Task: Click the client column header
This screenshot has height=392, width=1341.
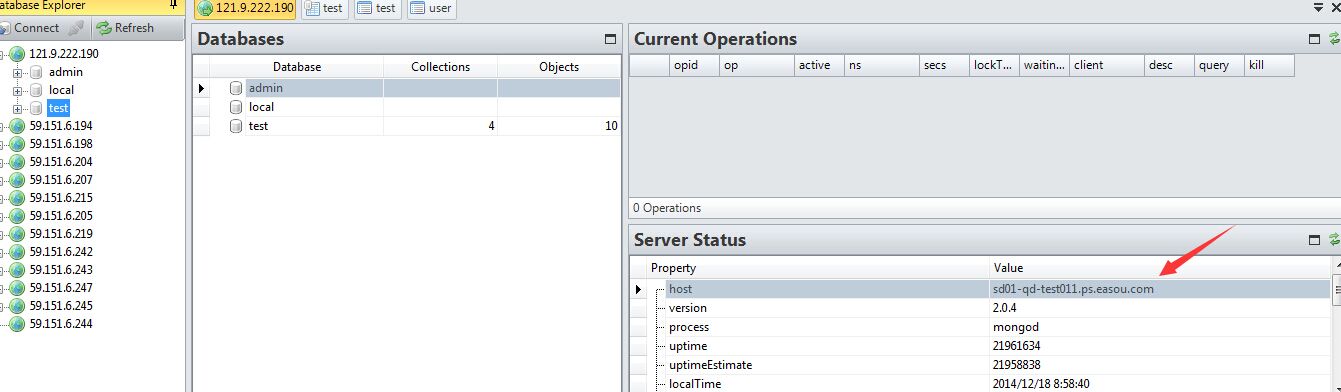Action: [1106, 65]
